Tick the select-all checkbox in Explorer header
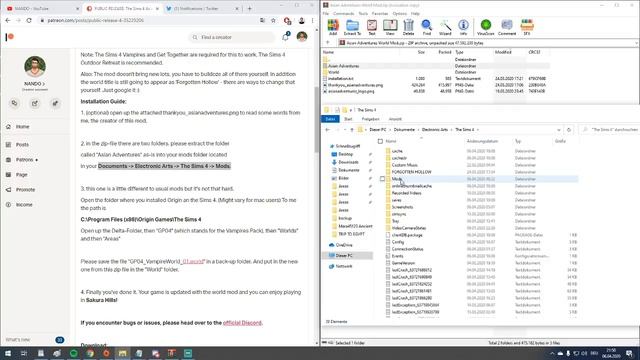Image resolution: width=640 pixels, height=360 pixels. pos(380,141)
